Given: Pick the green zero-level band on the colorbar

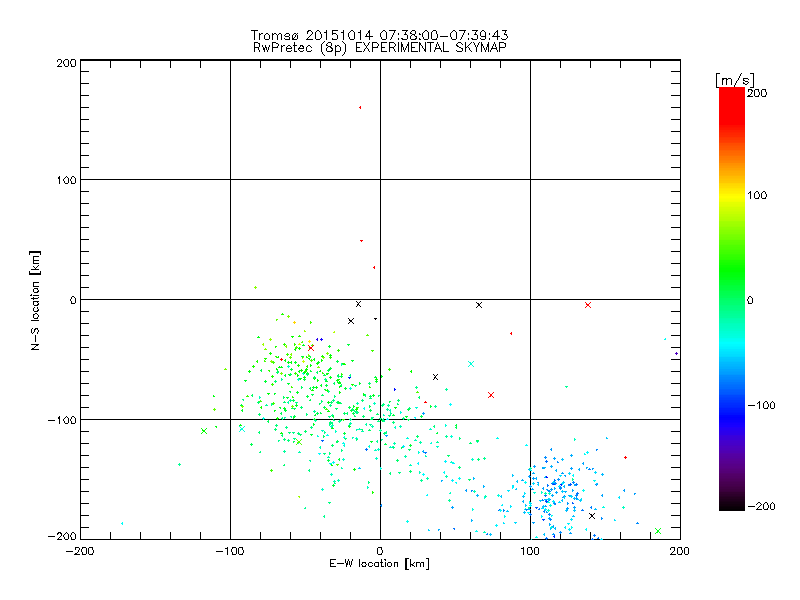Looking at the screenshot, I should click(x=732, y=299).
